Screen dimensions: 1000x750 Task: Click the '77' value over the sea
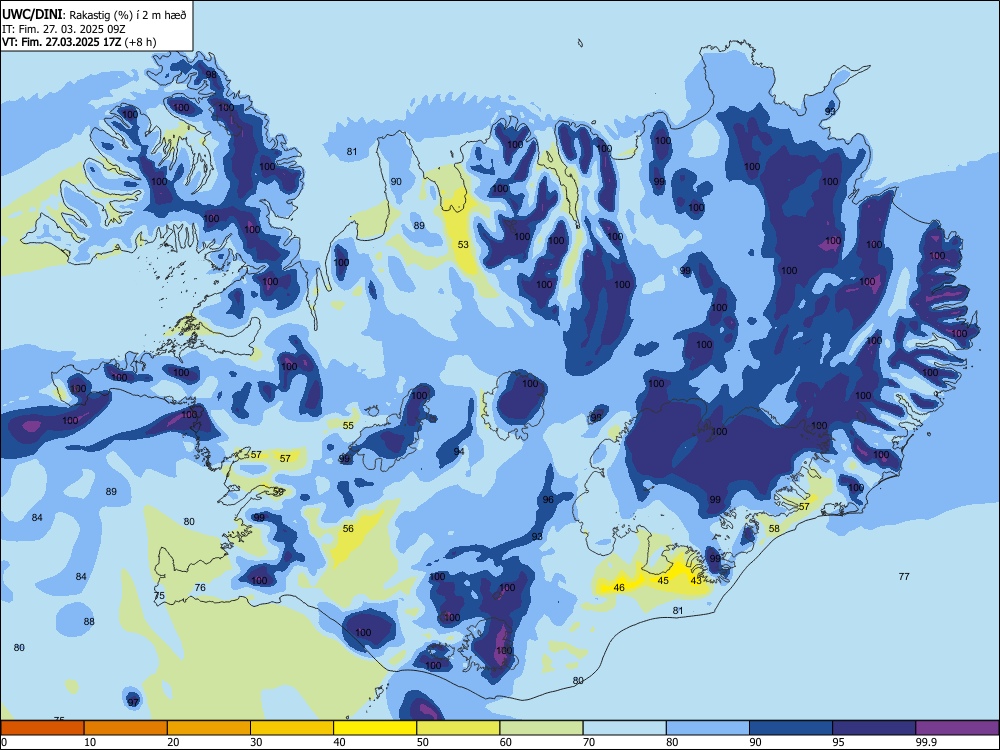904,577
